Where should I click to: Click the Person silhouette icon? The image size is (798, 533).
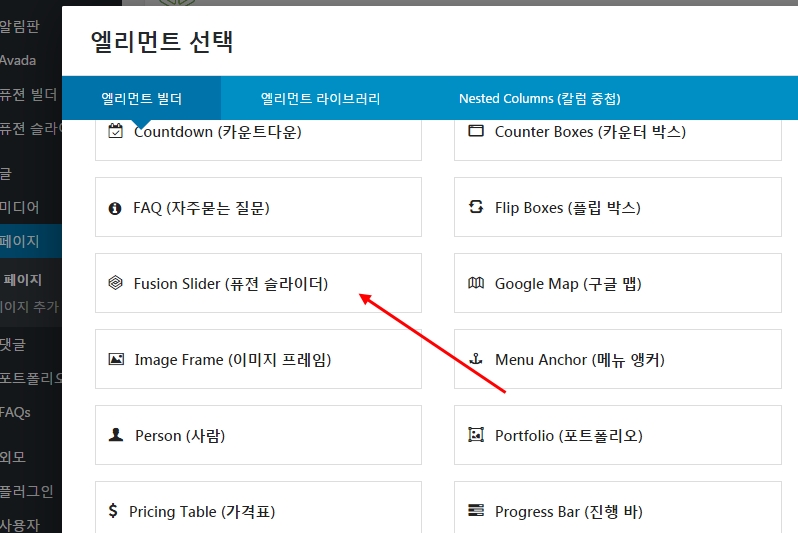pos(116,434)
